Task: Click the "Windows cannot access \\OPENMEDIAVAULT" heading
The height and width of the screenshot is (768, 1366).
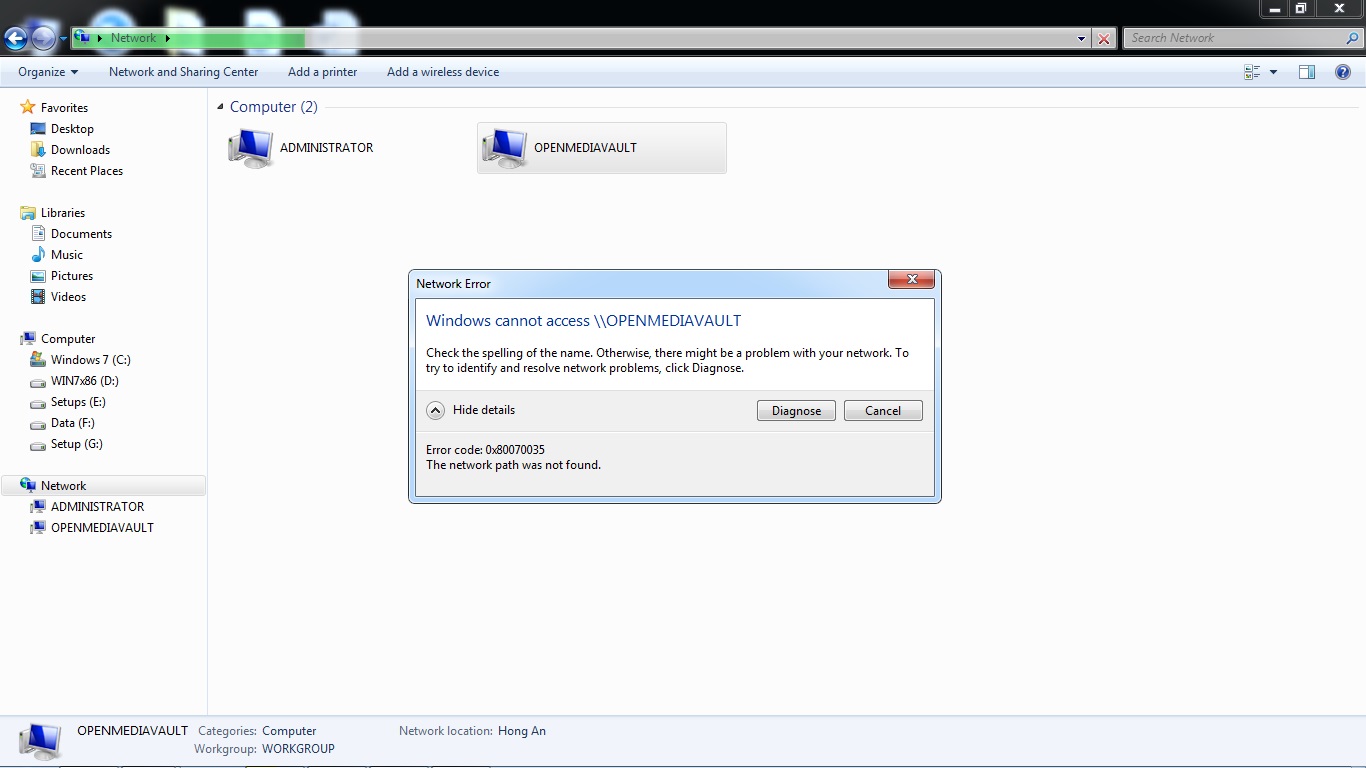Action: pyautogui.click(x=584, y=321)
